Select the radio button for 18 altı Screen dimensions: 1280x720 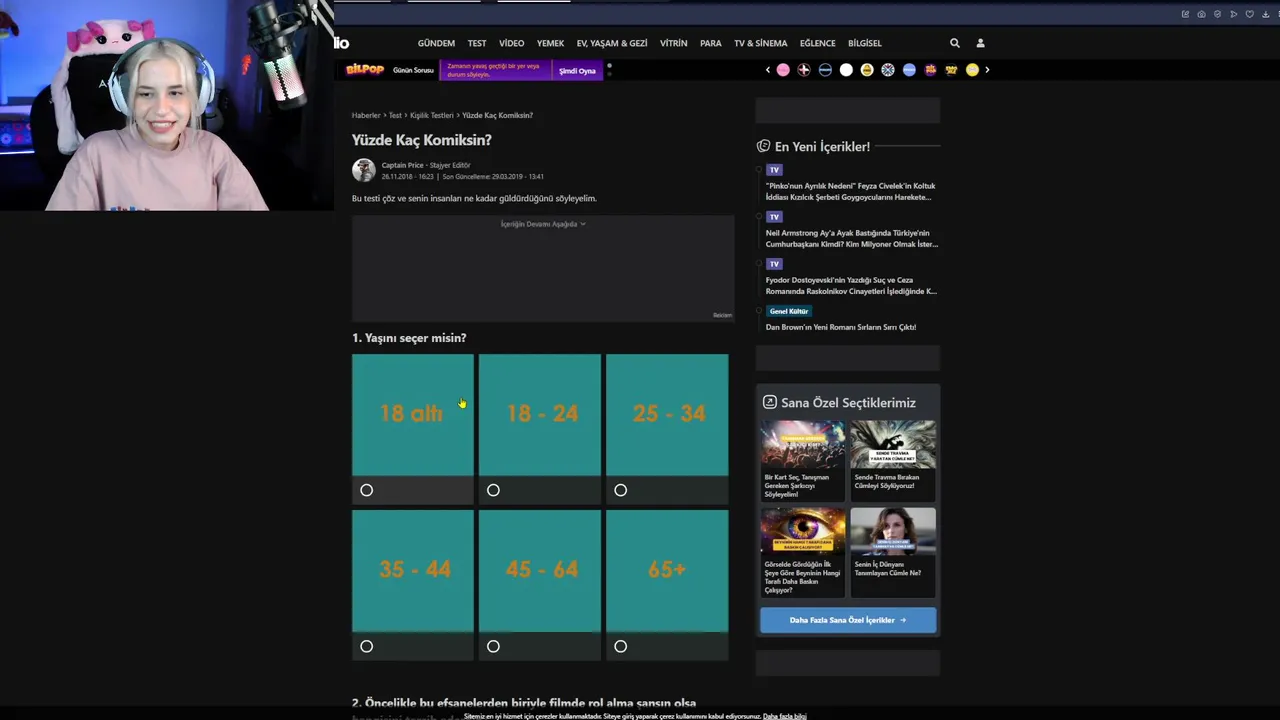367,490
